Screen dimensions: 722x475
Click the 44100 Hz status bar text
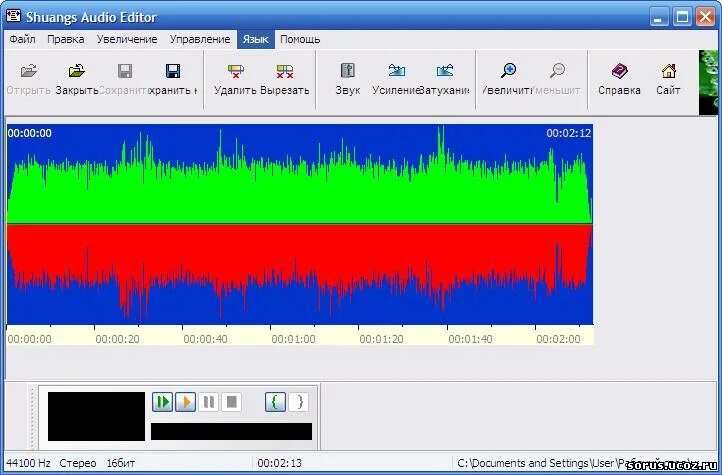[x=29, y=463]
